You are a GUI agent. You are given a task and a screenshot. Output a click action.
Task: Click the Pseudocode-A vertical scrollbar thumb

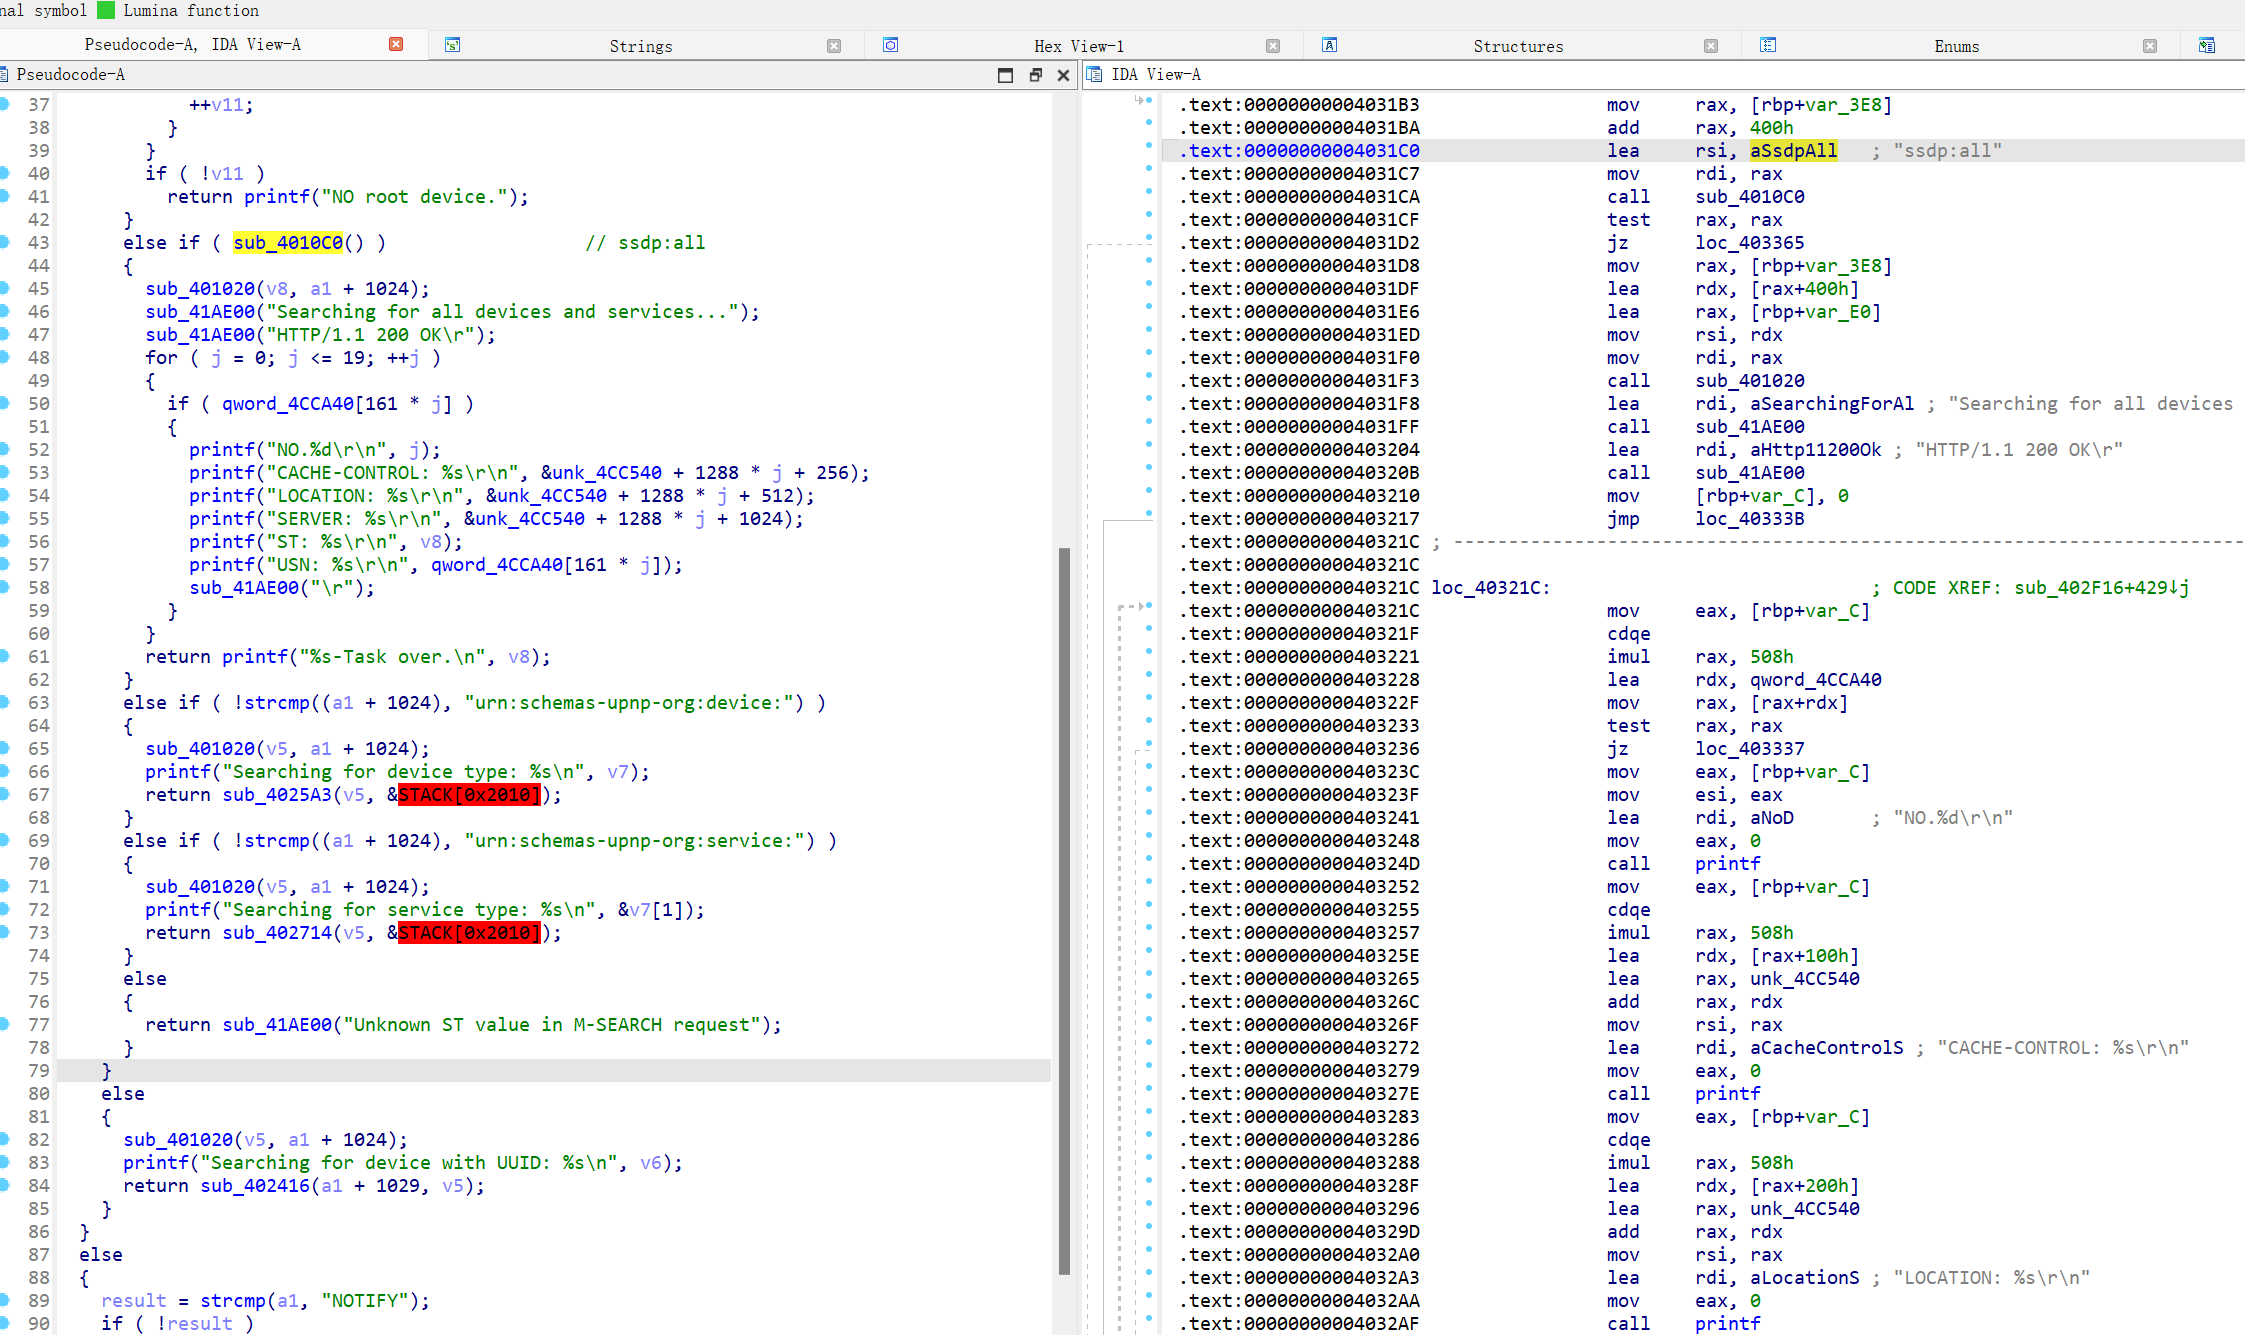(x=1064, y=910)
